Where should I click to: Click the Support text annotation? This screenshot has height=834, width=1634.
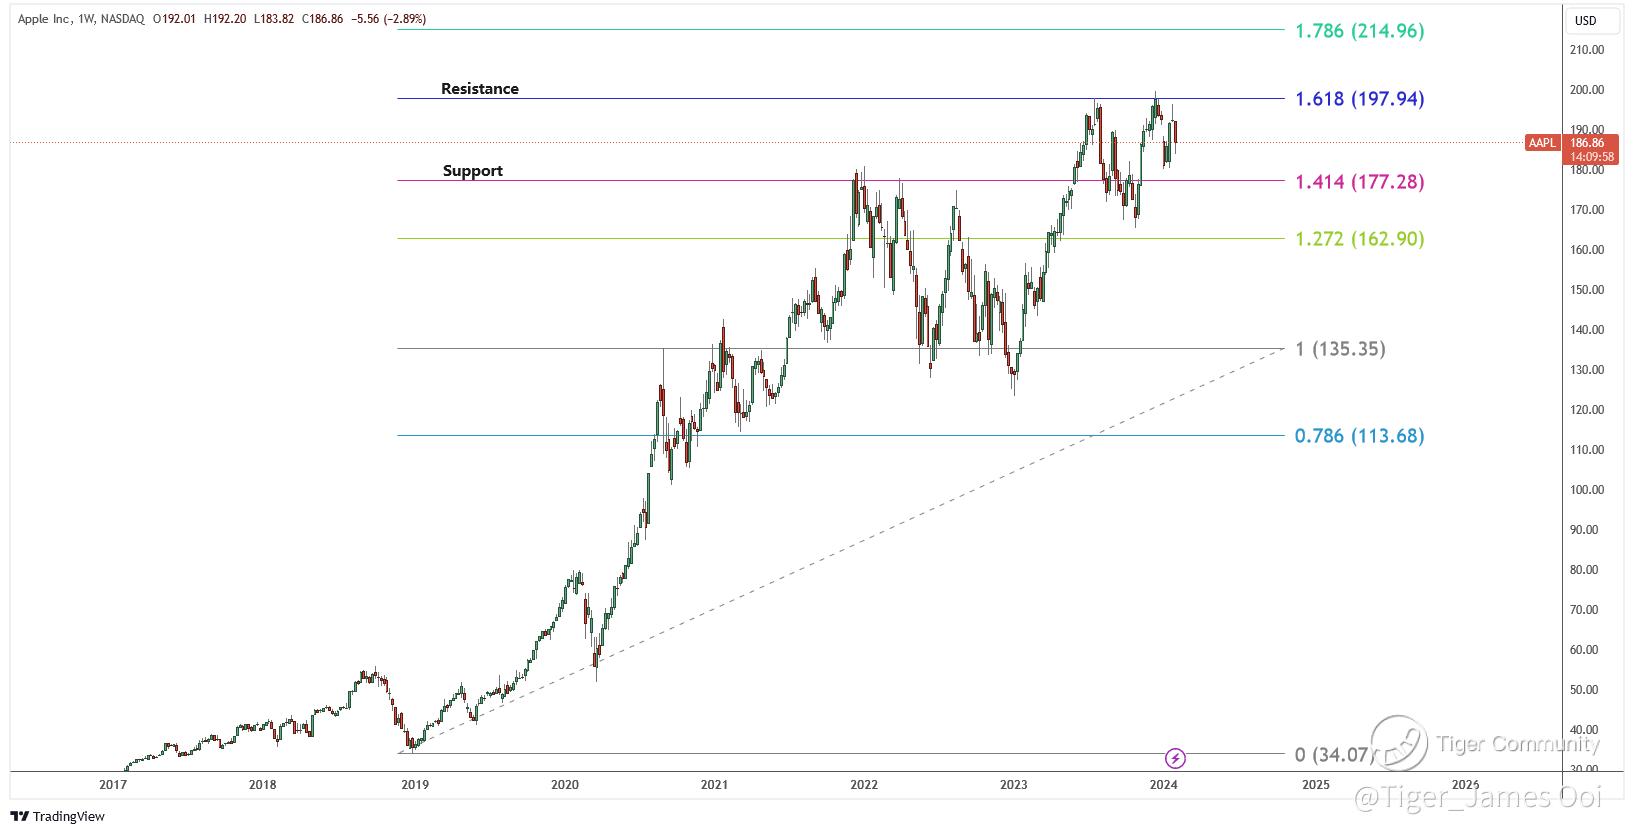(473, 170)
